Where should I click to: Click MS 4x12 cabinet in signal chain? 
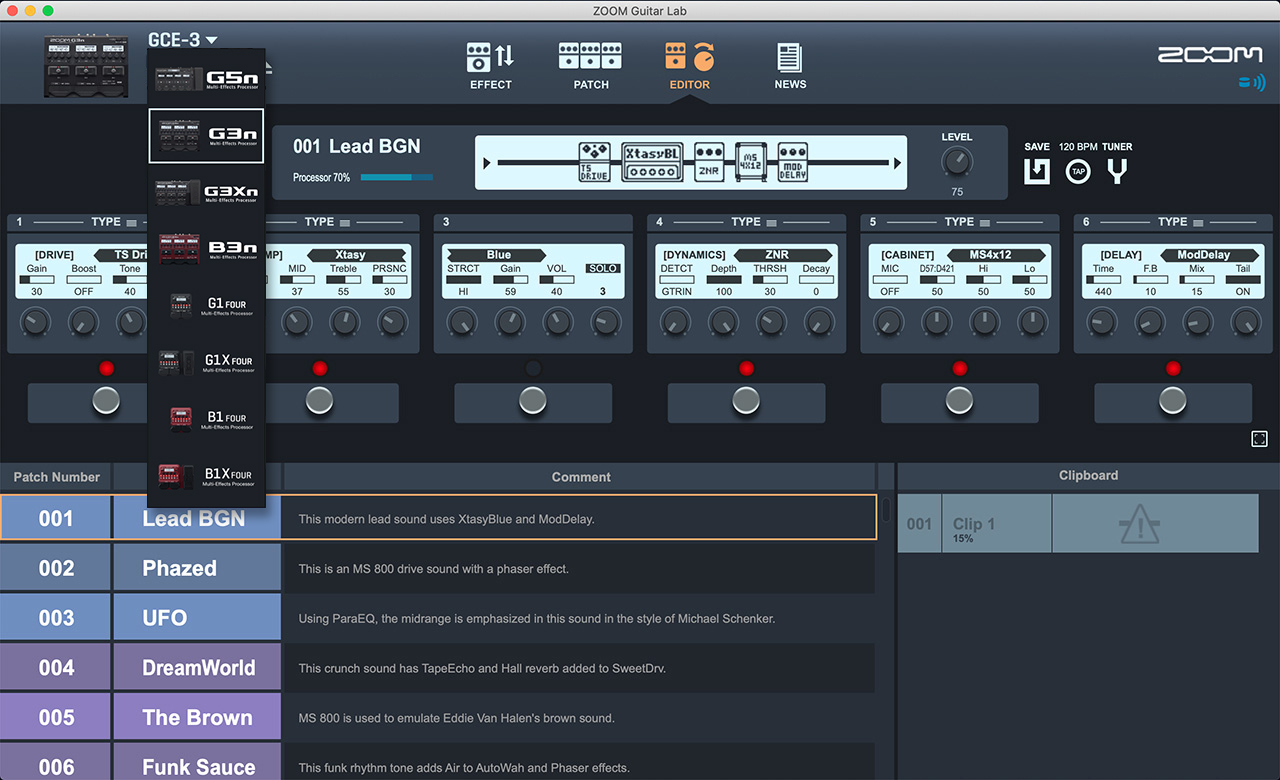[x=750, y=162]
